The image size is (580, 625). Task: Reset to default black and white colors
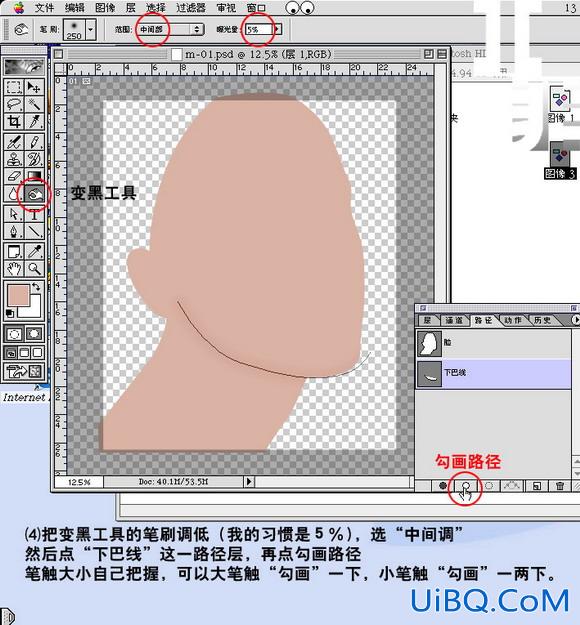point(10,314)
